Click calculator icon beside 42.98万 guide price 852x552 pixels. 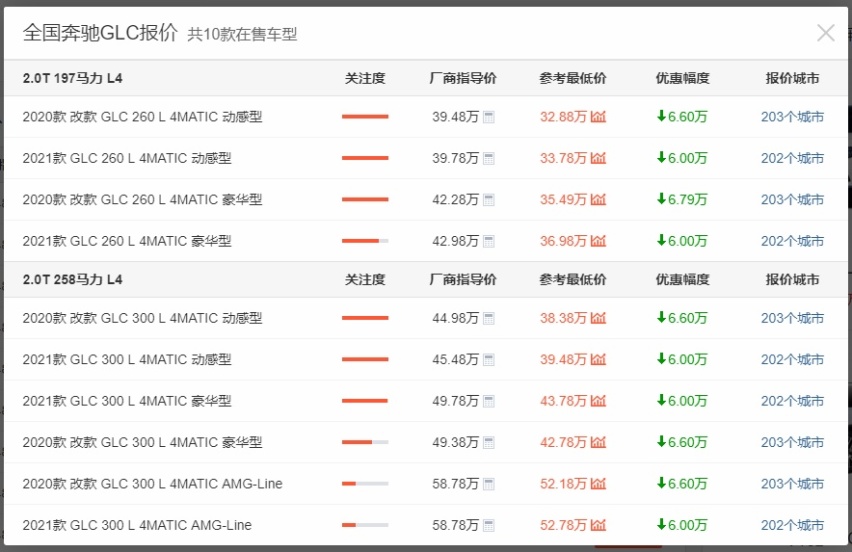[489, 241]
